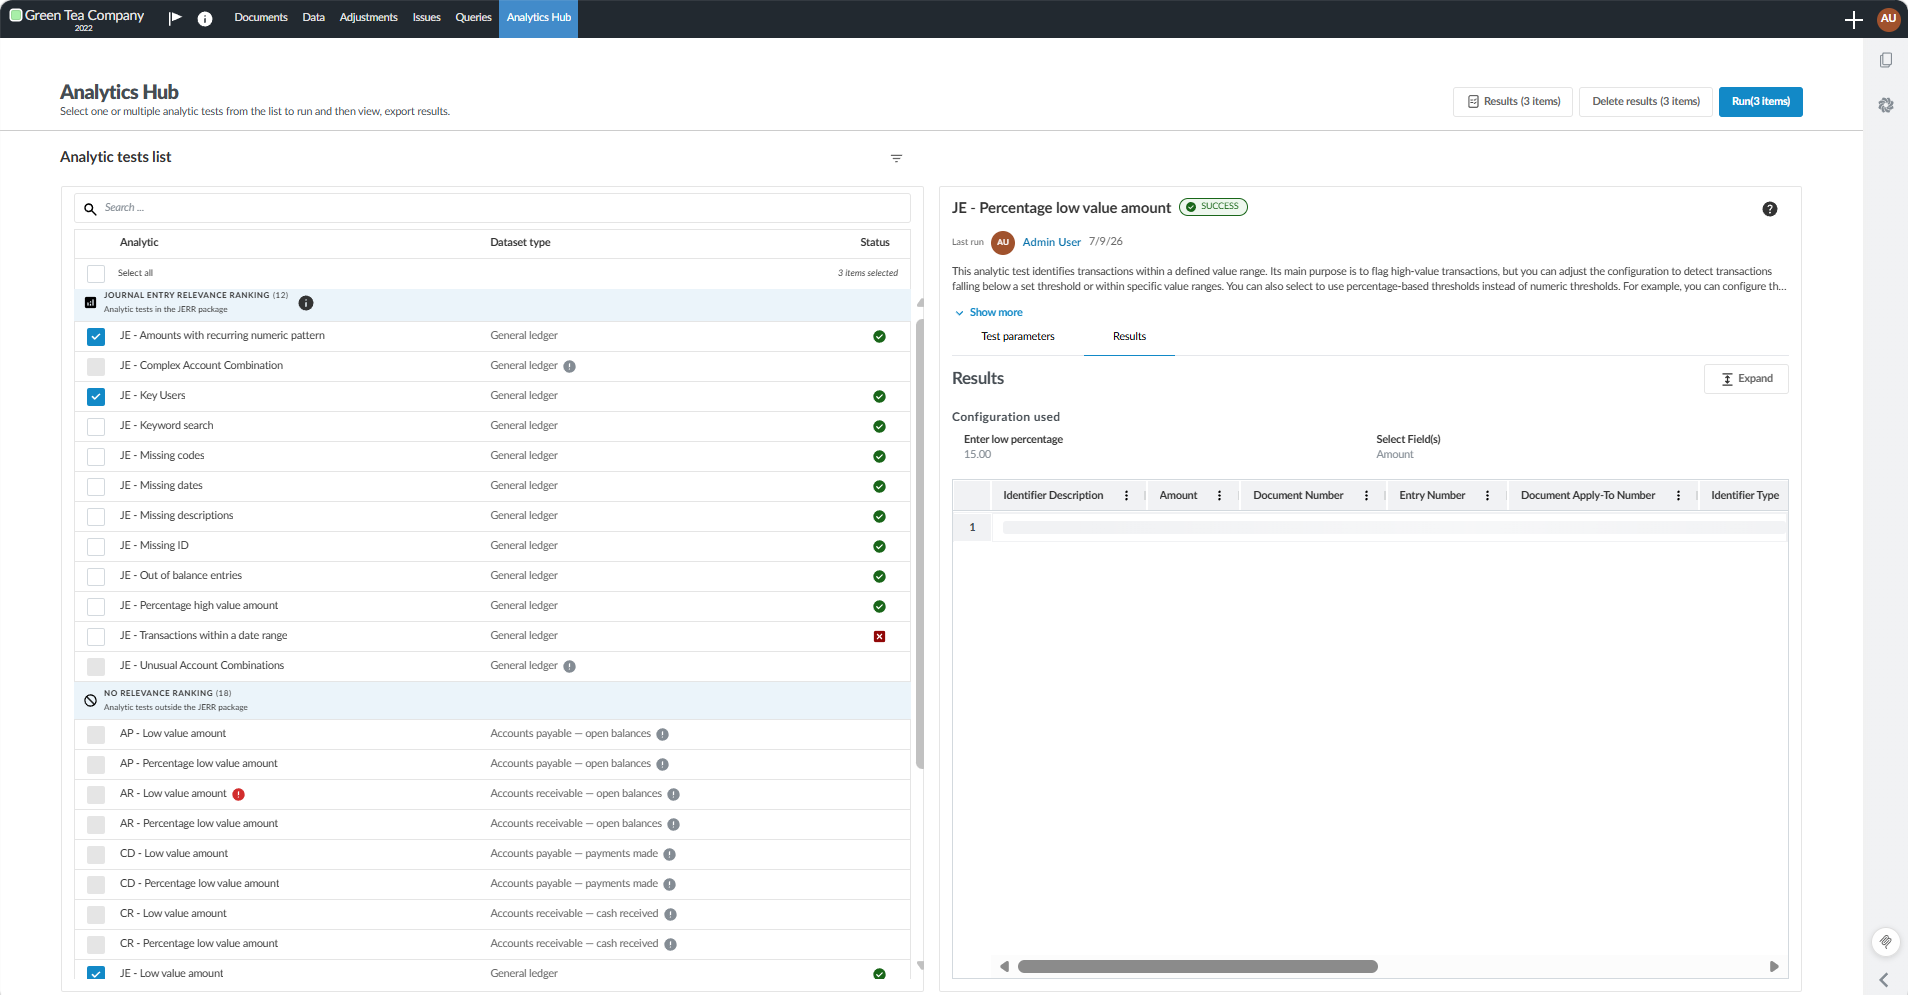The width and height of the screenshot is (1908, 995).
Task: Open Document Number column options menu
Action: pyautogui.click(x=1366, y=495)
